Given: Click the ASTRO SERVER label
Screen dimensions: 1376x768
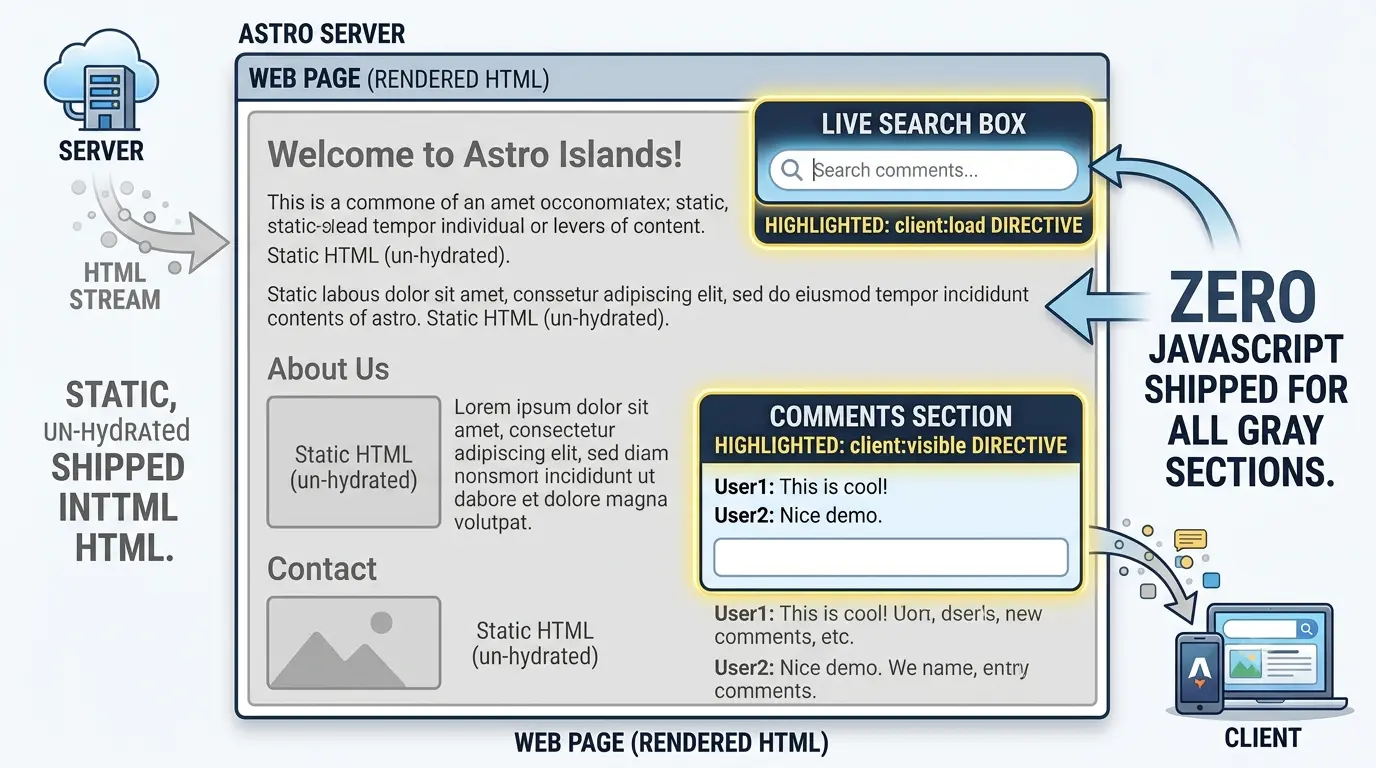Looking at the screenshot, I should click(322, 33).
